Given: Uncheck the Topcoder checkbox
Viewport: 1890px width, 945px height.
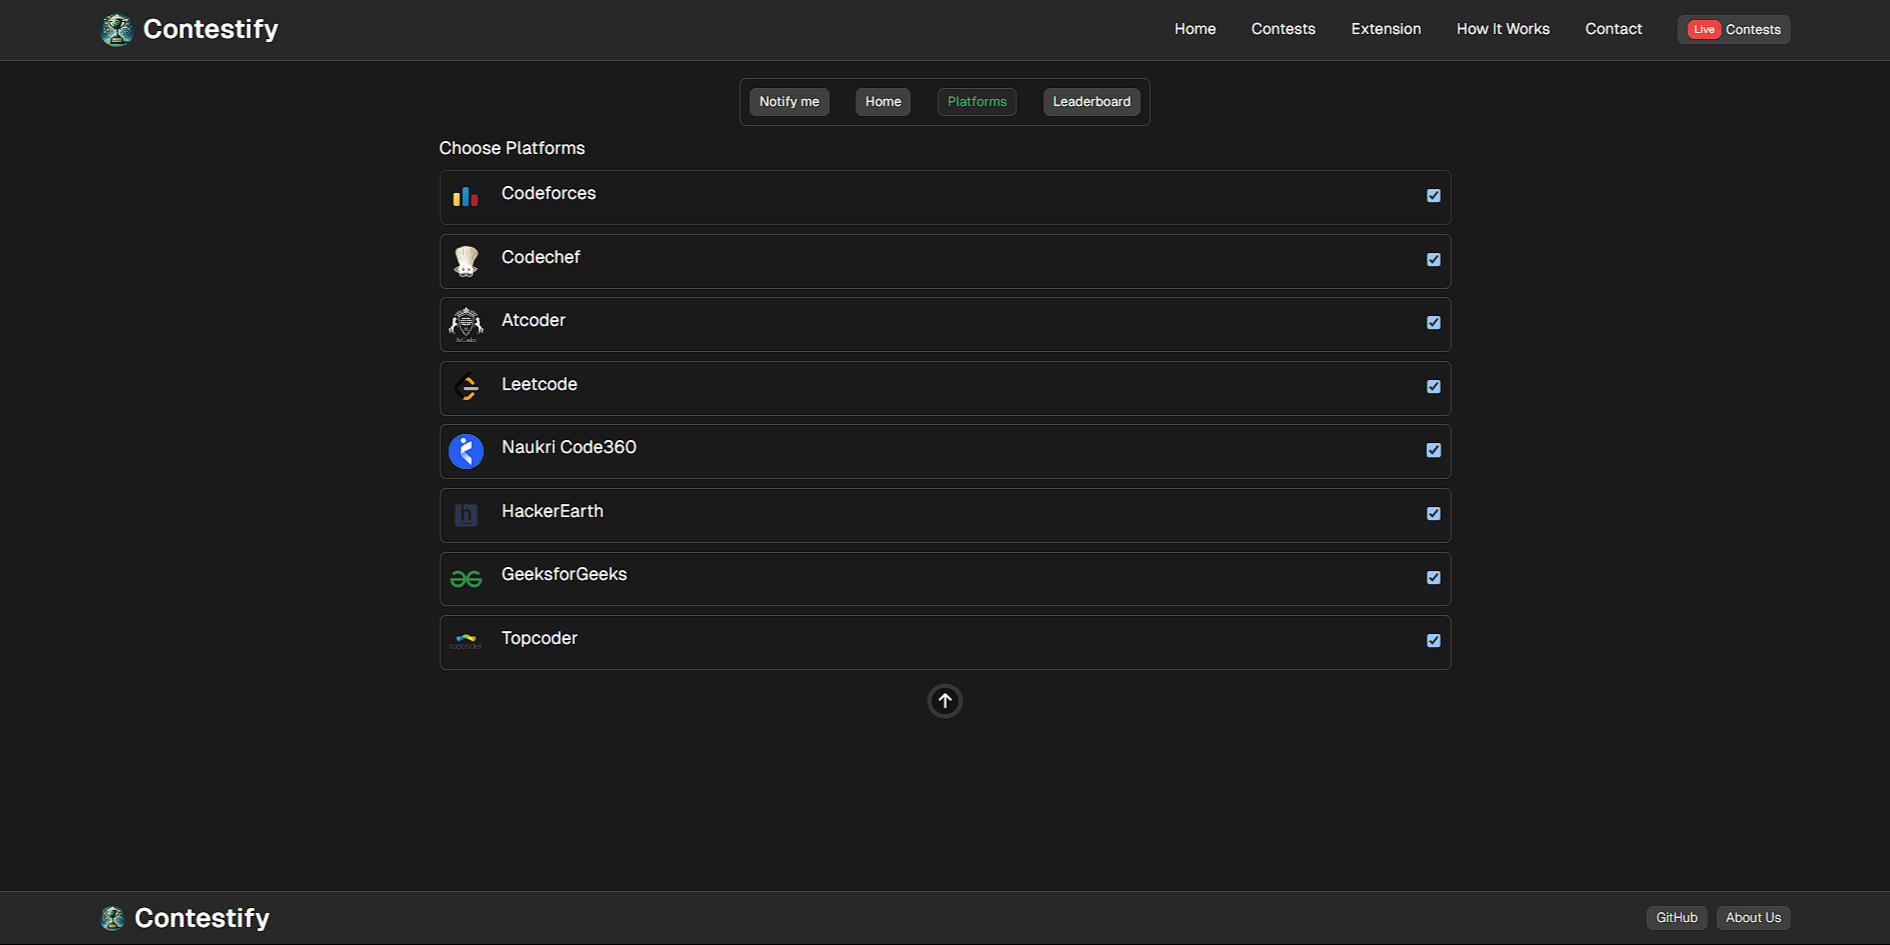Looking at the screenshot, I should point(1434,640).
